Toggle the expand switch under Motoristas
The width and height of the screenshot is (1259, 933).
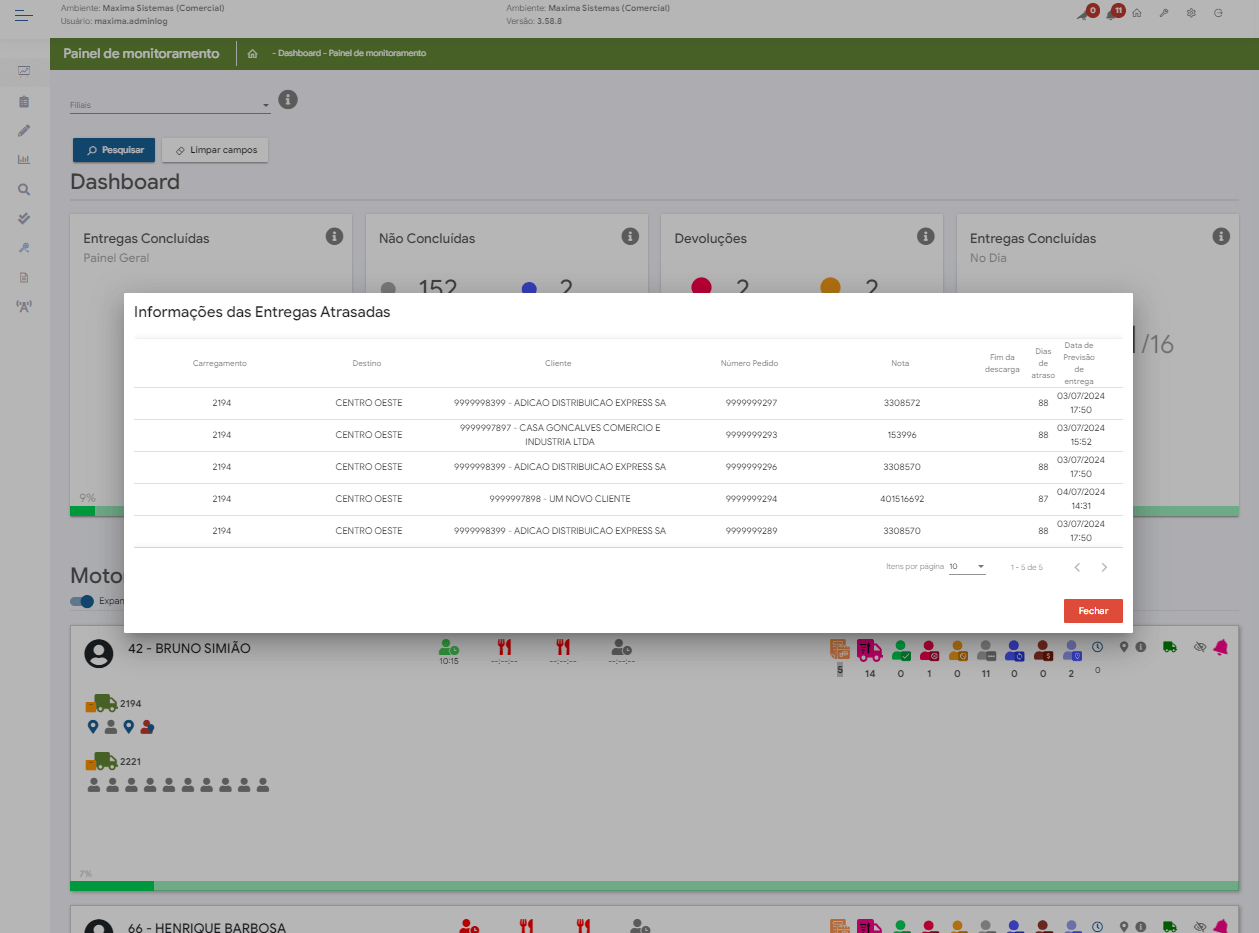point(81,601)
